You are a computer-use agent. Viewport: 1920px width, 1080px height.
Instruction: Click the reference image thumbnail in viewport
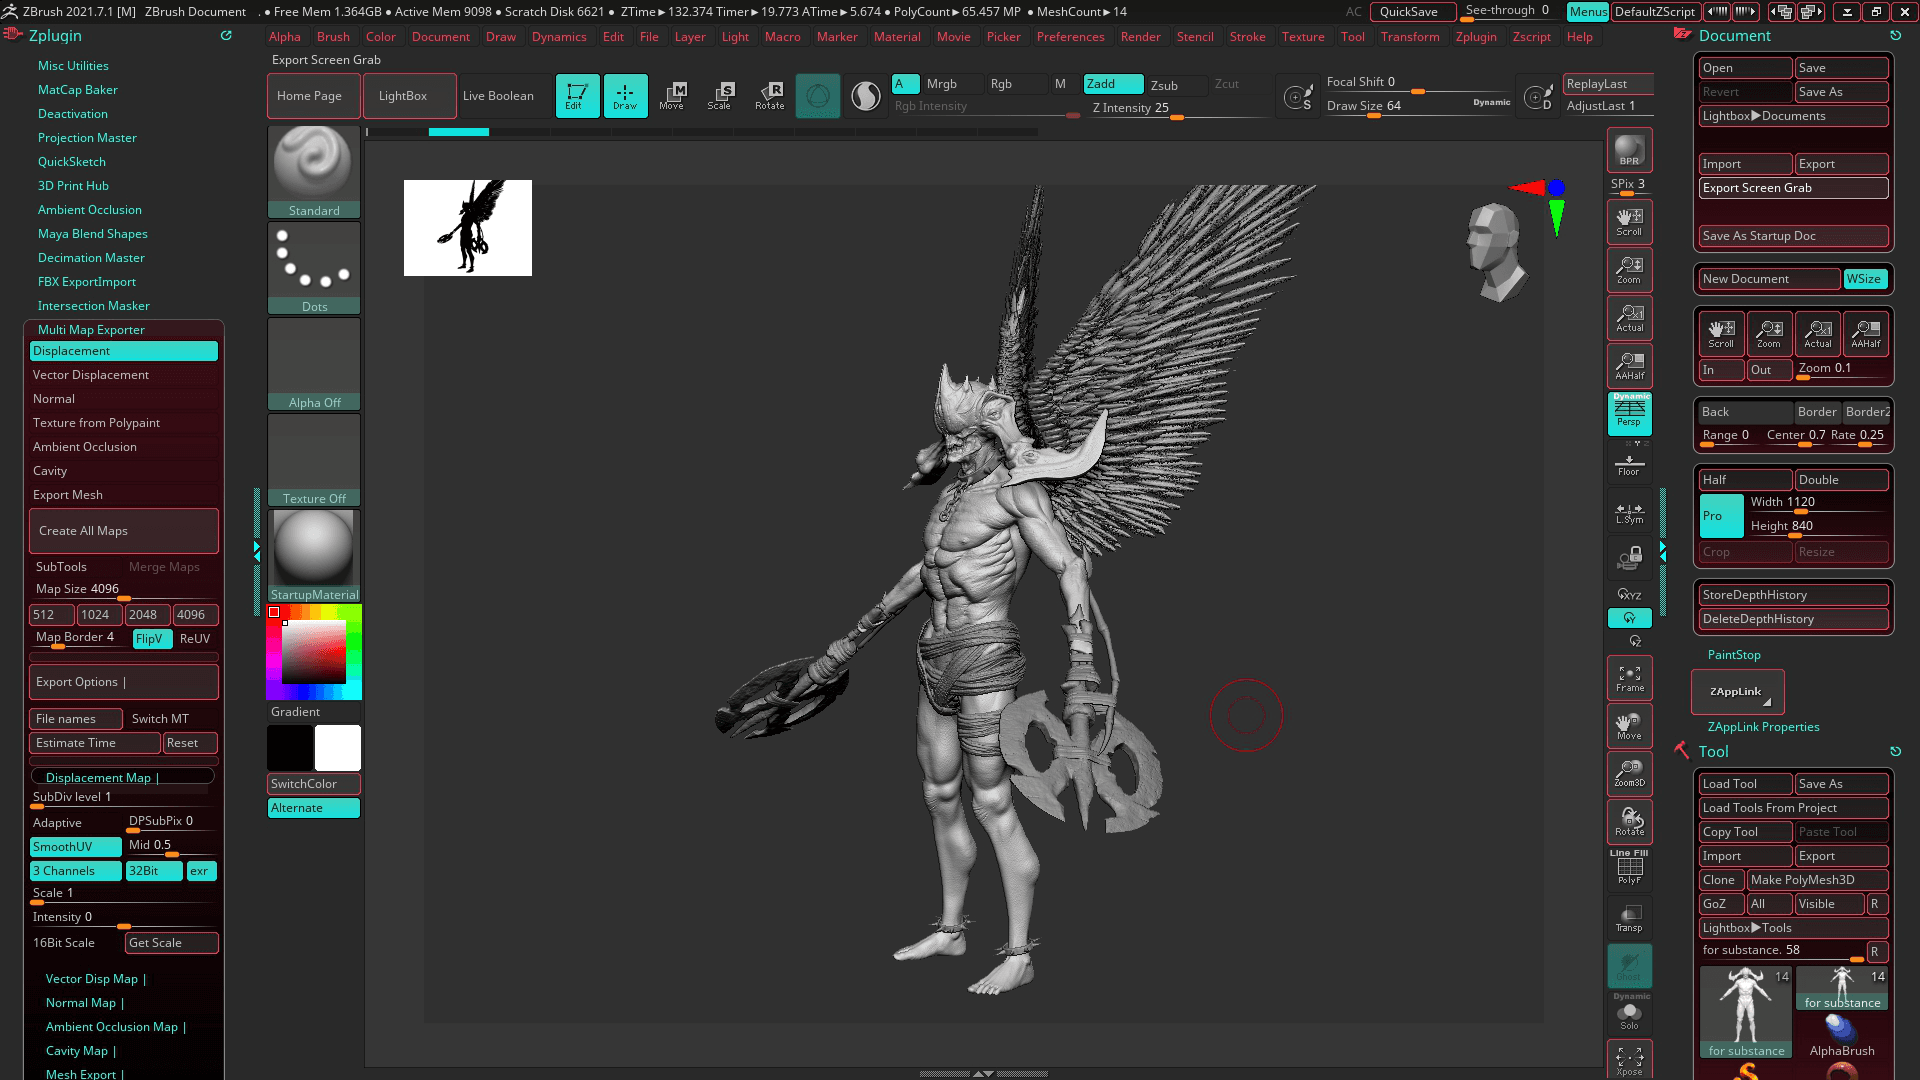point(468,228)
